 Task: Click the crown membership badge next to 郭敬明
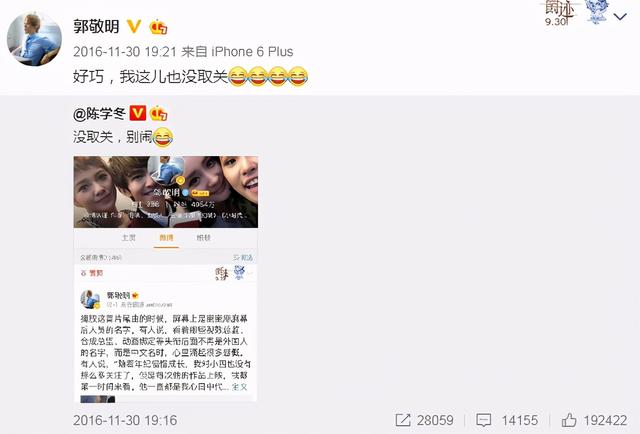(x=158, y=27)
